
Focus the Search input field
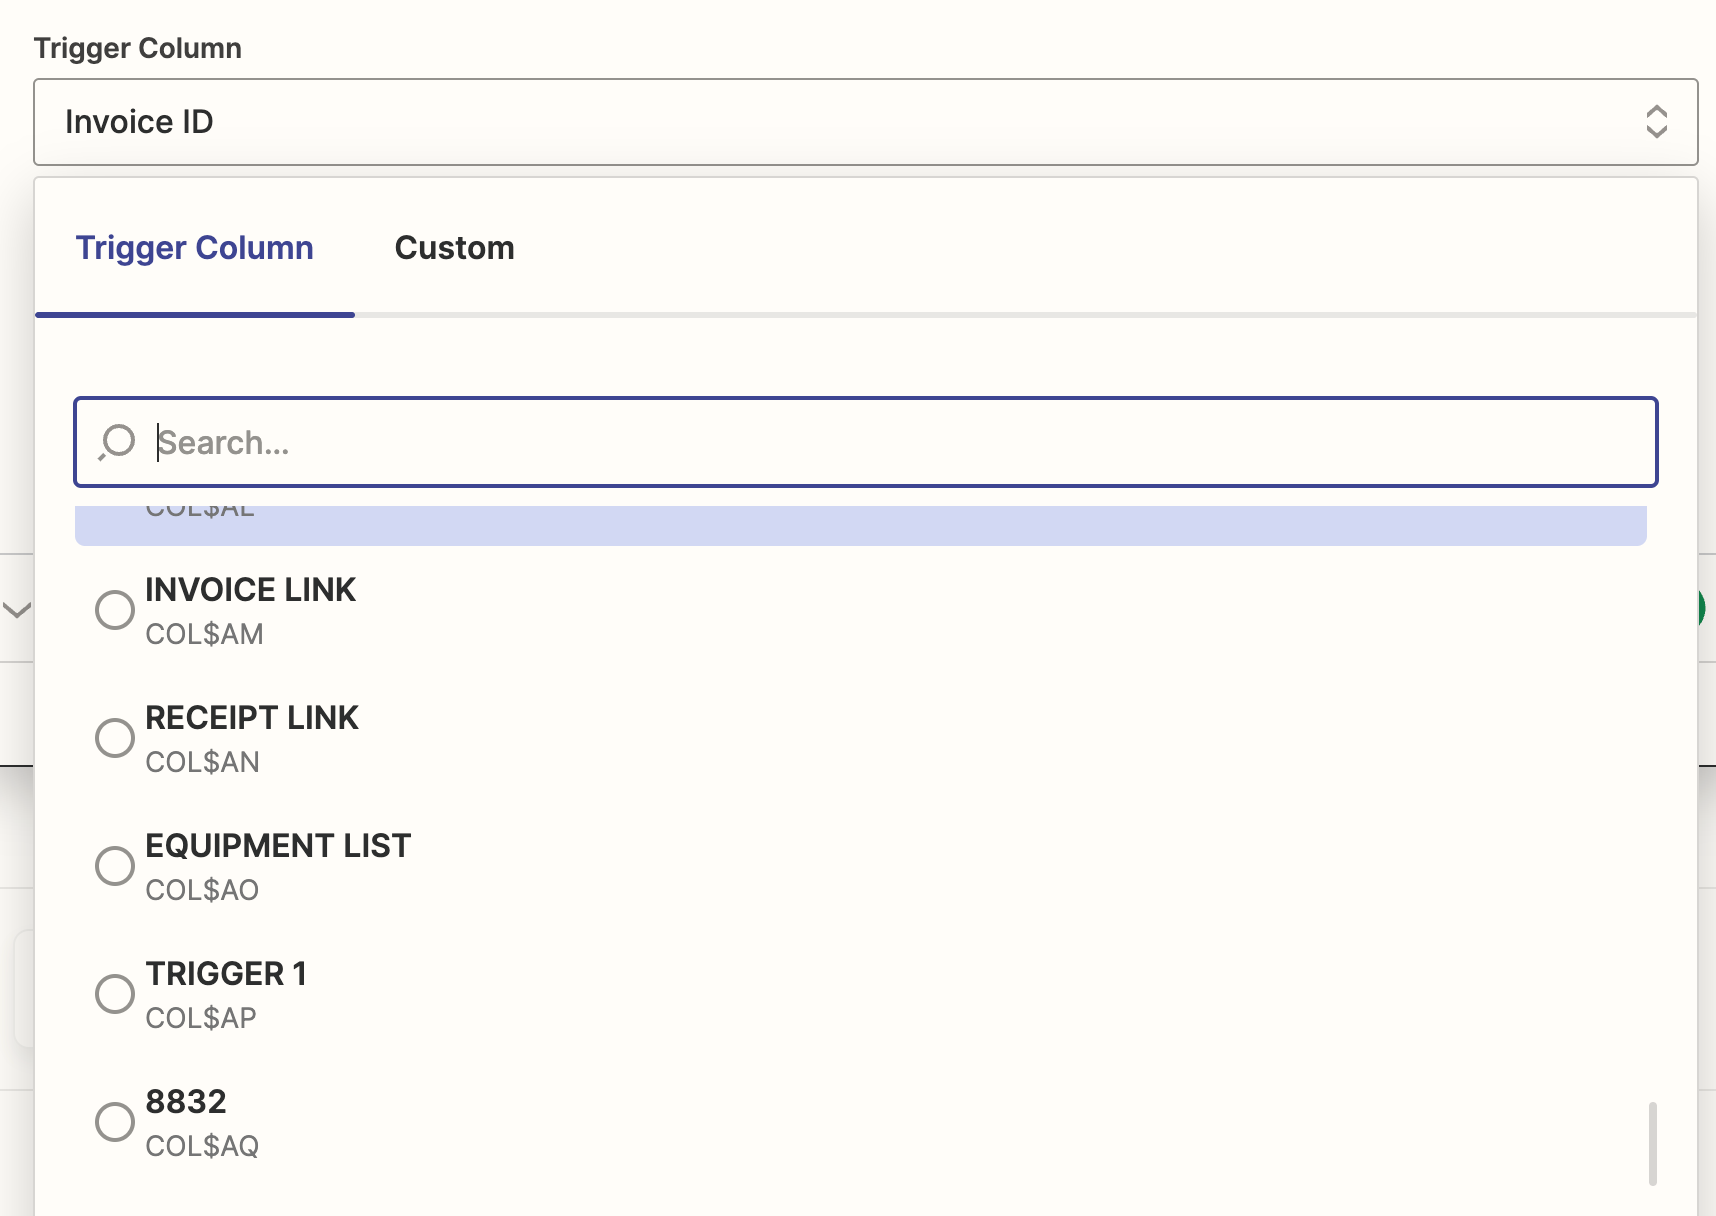tap(866, 442)
